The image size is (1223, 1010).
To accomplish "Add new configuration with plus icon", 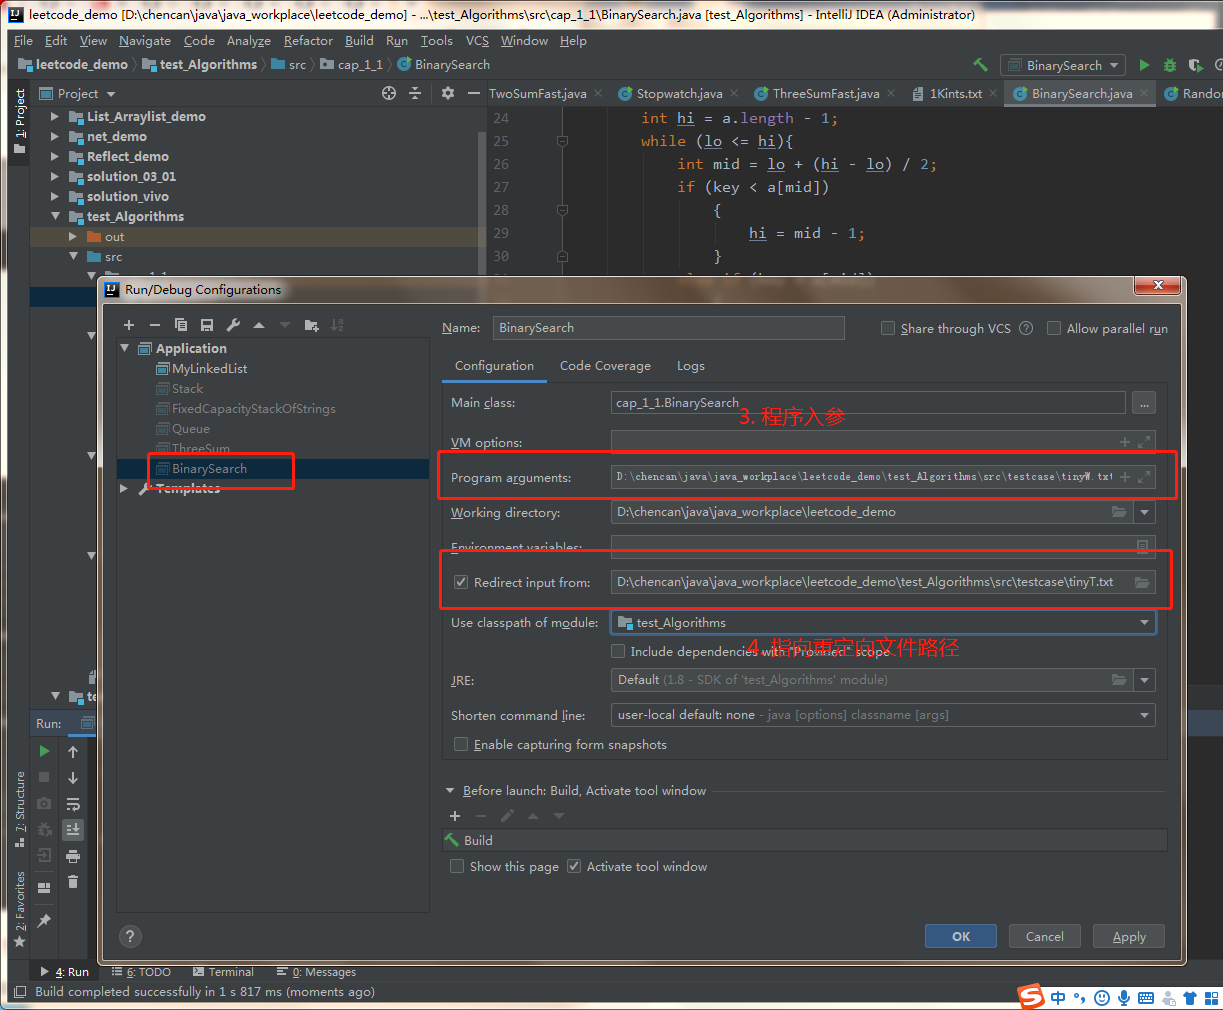I will [129, 325].
